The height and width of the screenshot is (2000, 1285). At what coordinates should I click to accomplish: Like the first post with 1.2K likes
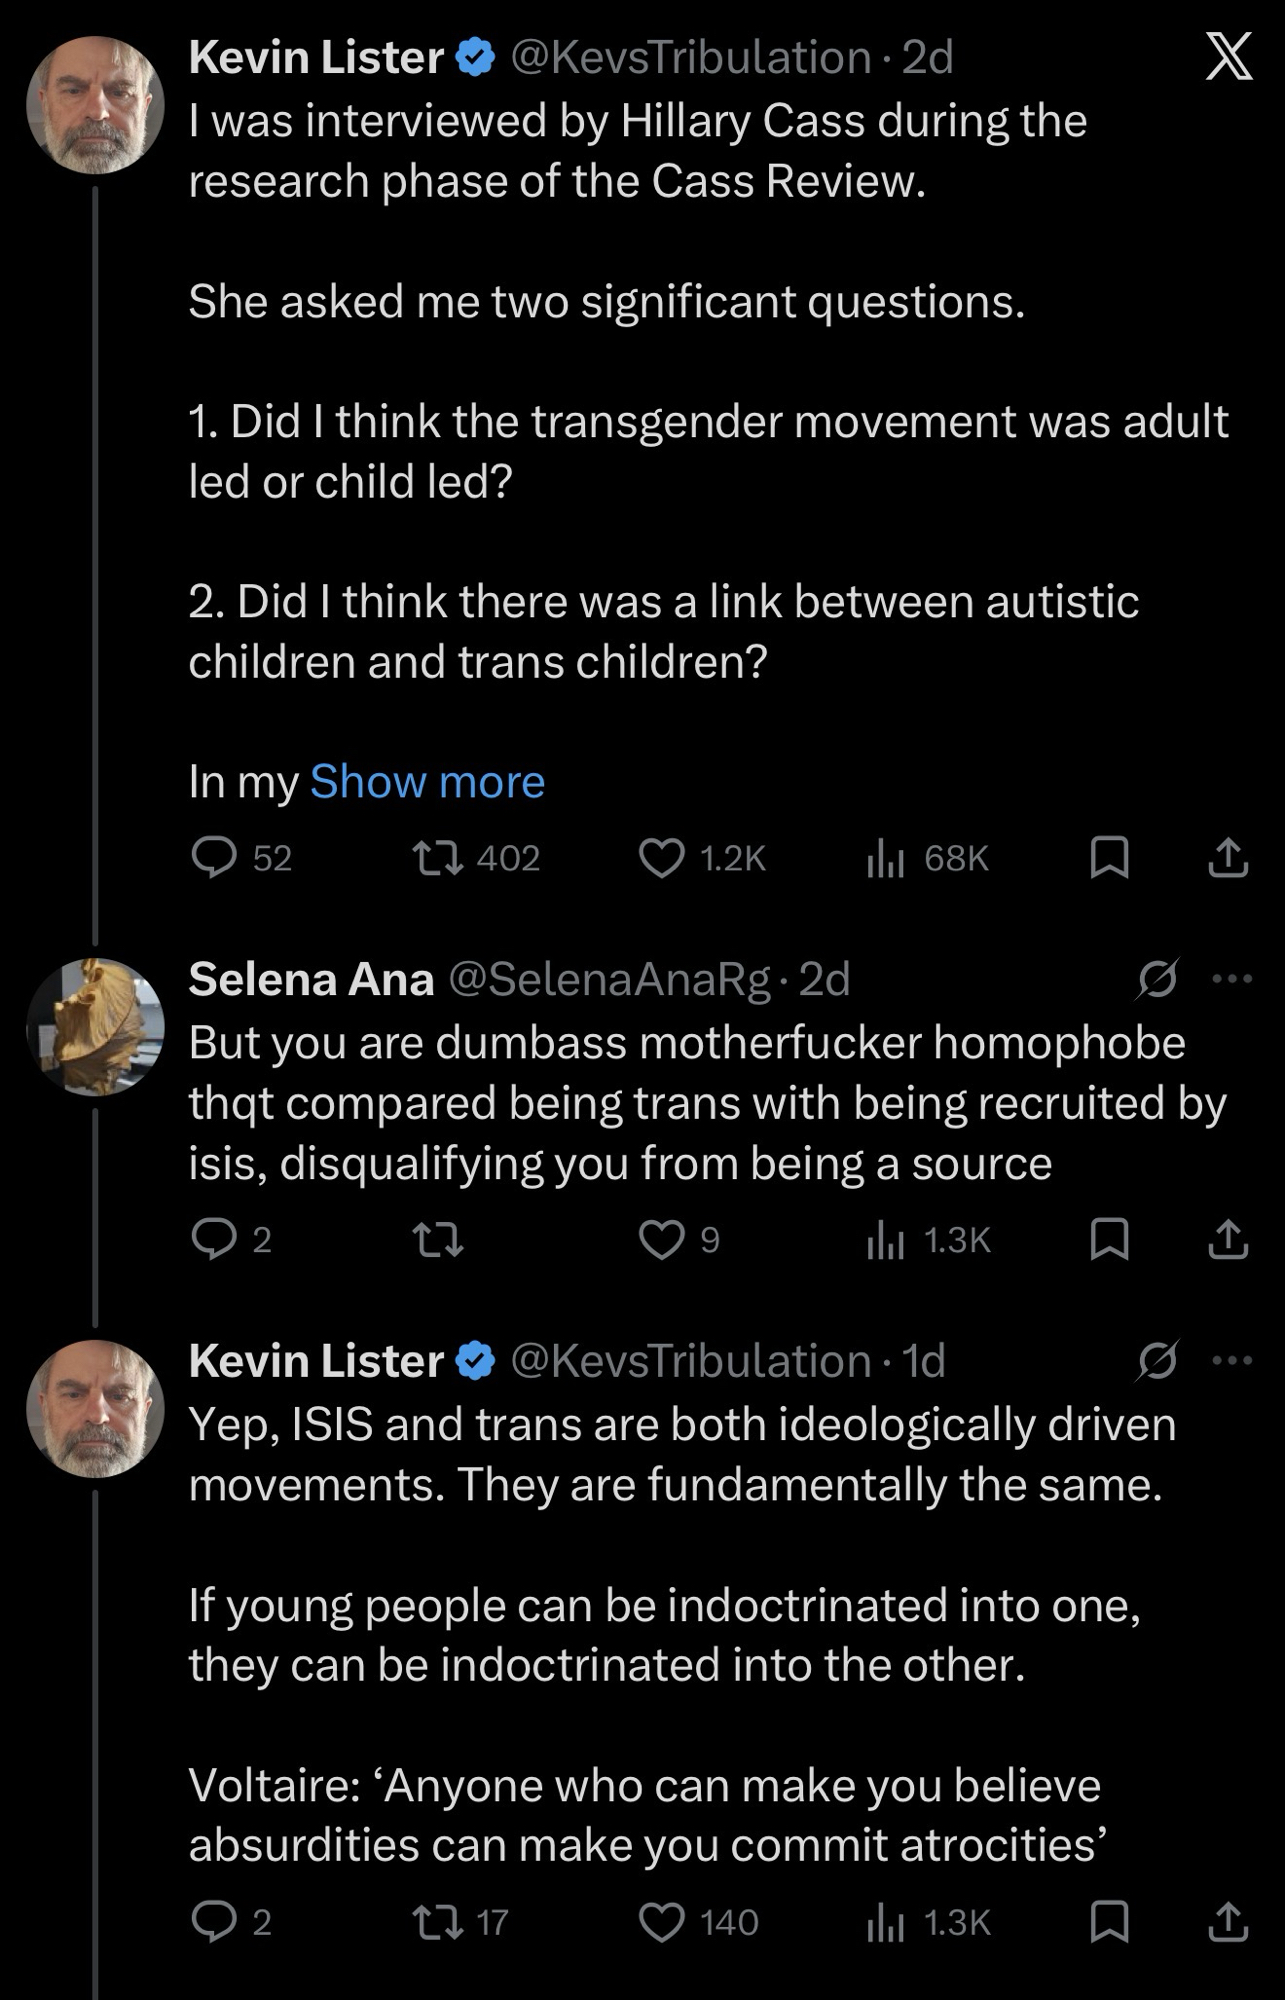(x=662, y=858)
